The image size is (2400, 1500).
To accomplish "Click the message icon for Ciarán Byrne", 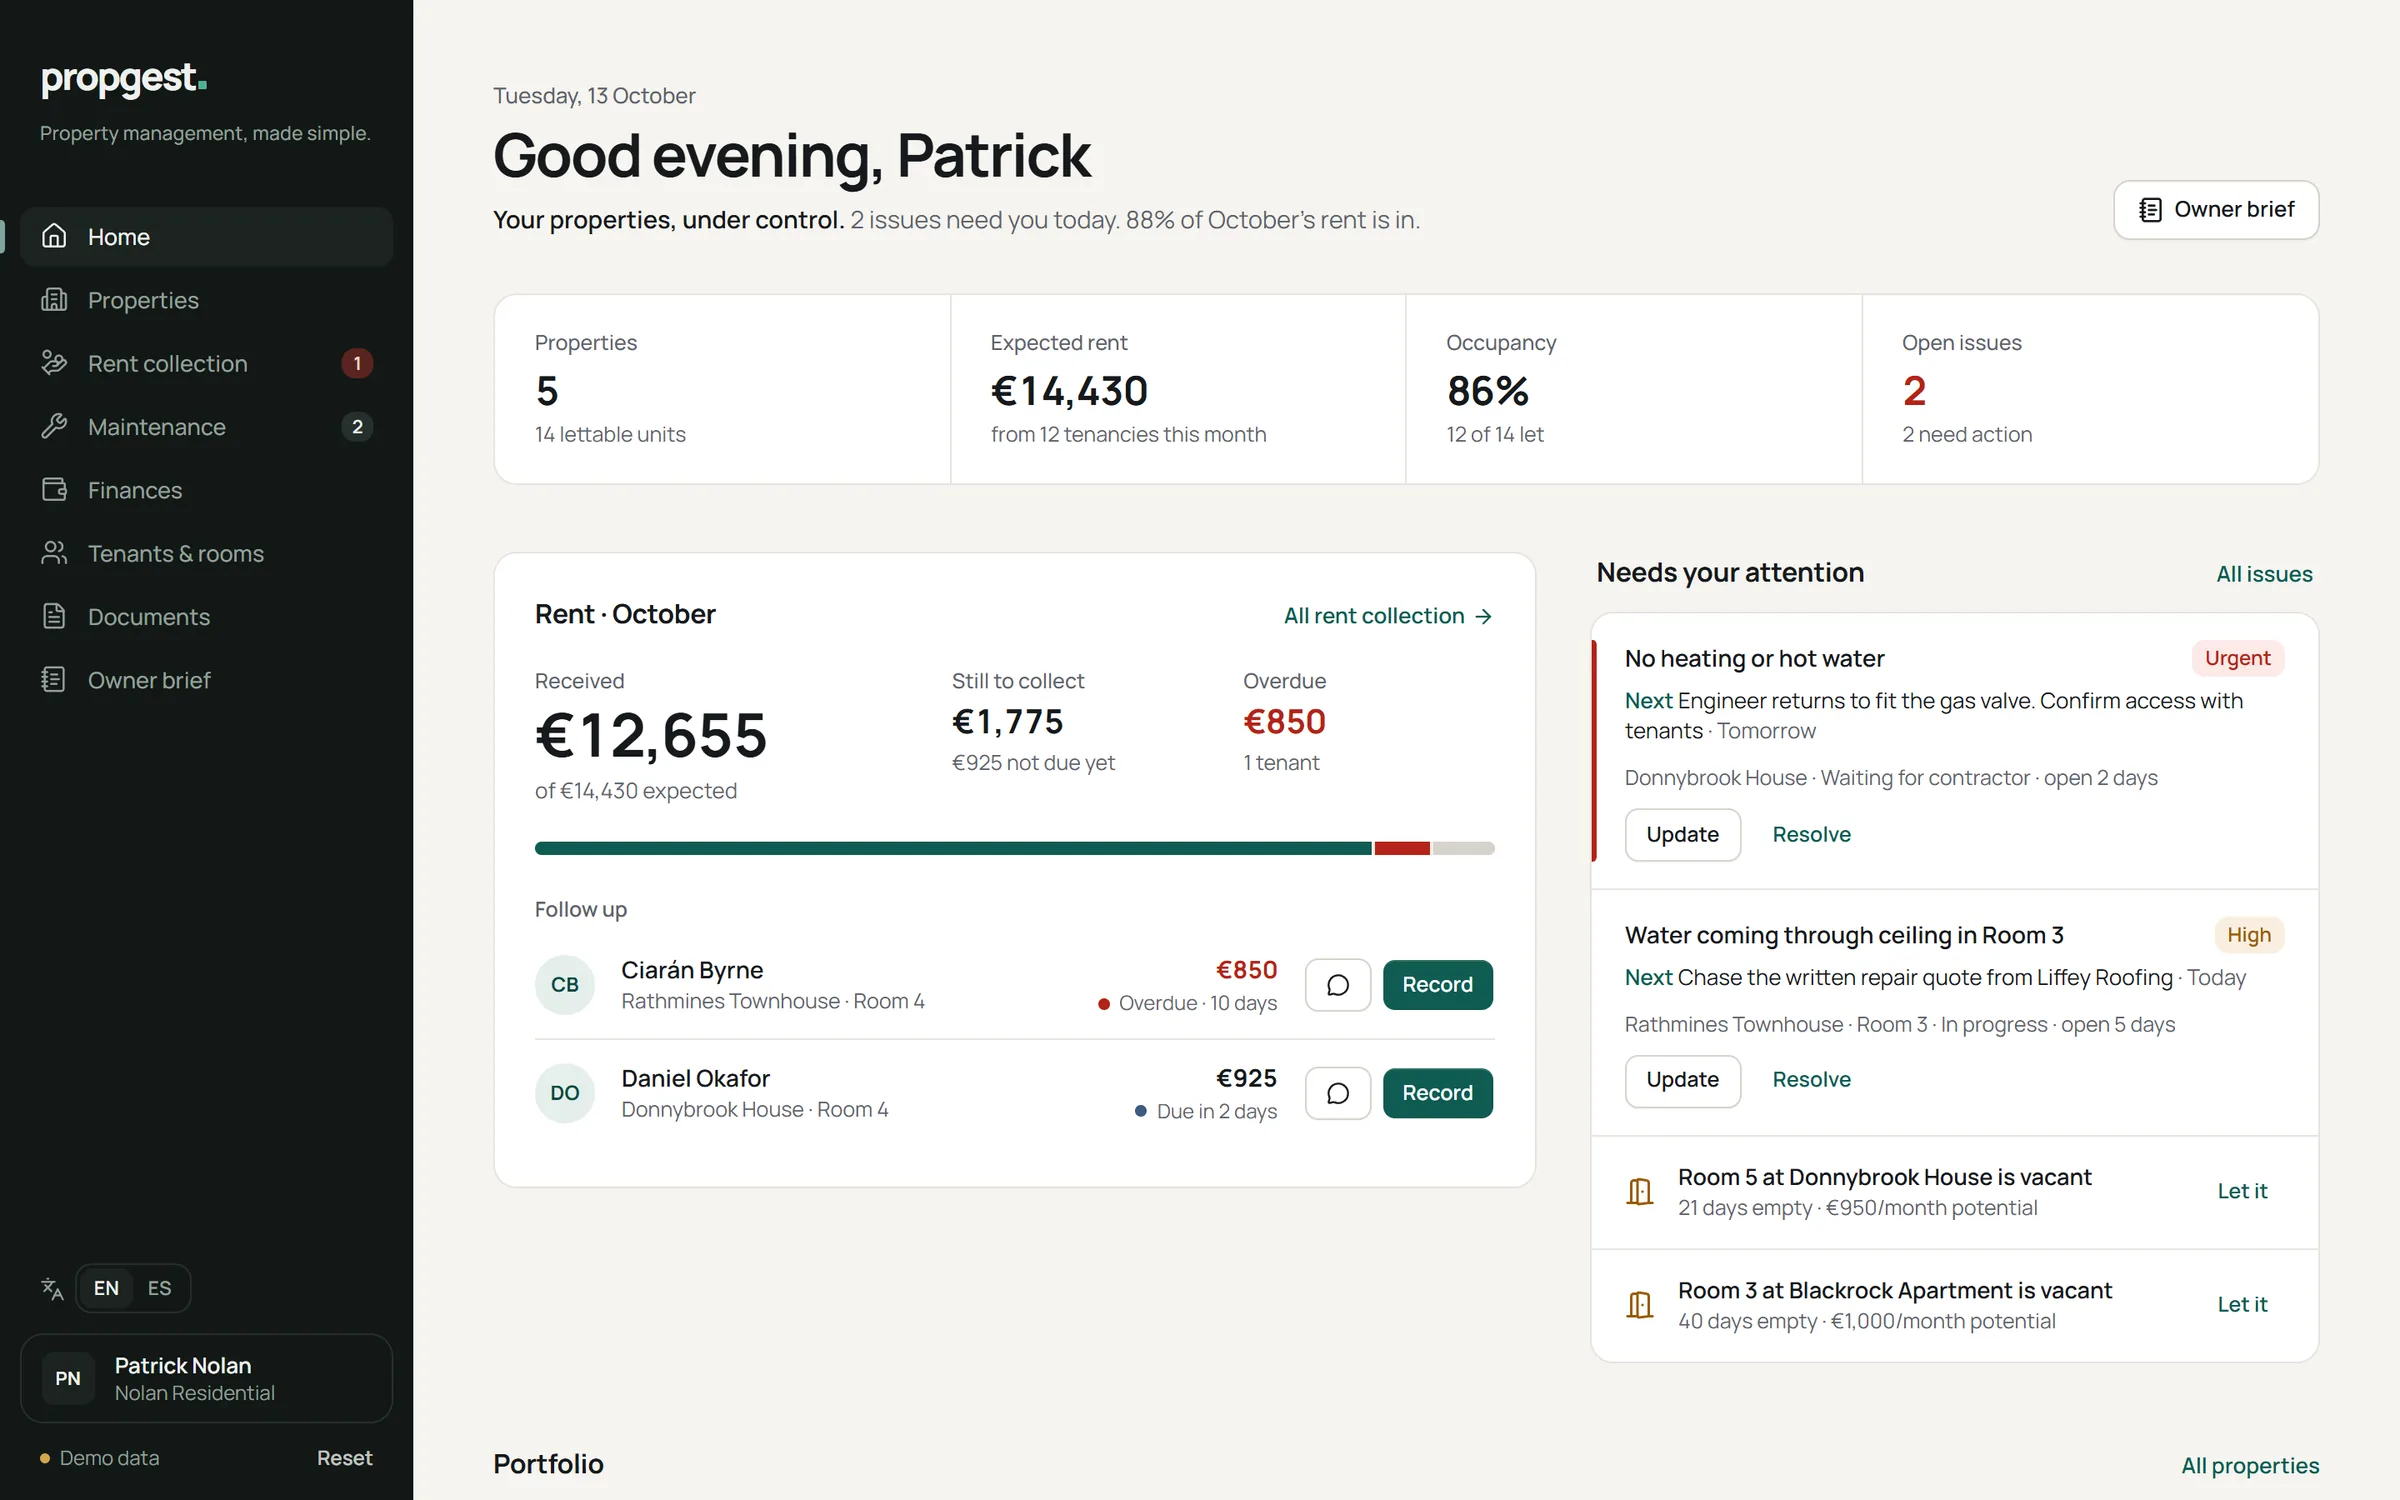I will pos(1337,985).
